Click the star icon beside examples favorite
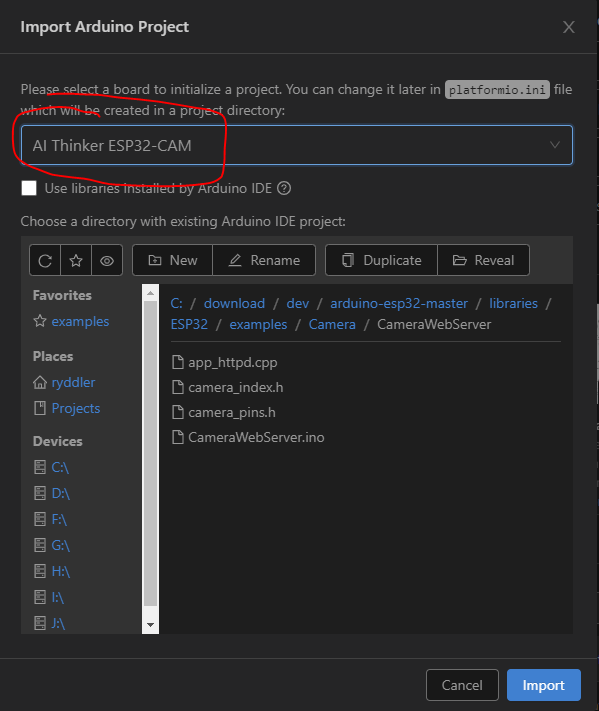Screen dimensions: 599x711 [40, 321]
